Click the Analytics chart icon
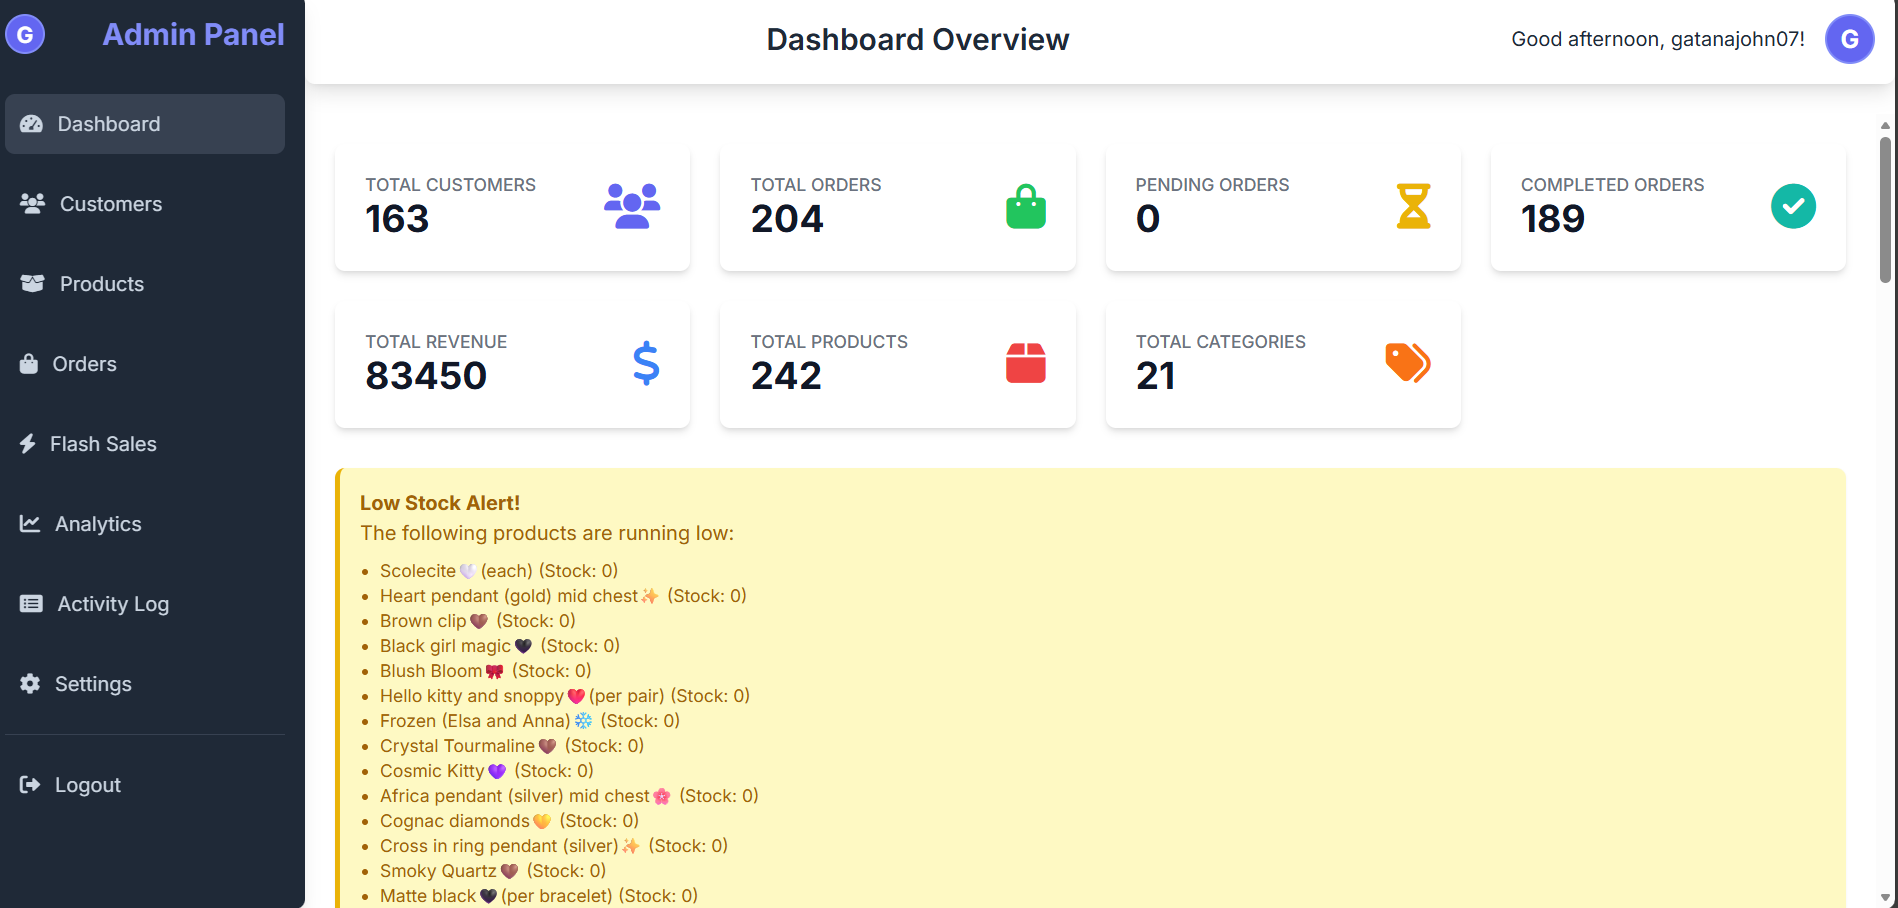The height and width of the screenshot is (908, 1898). tap(30, 523)
